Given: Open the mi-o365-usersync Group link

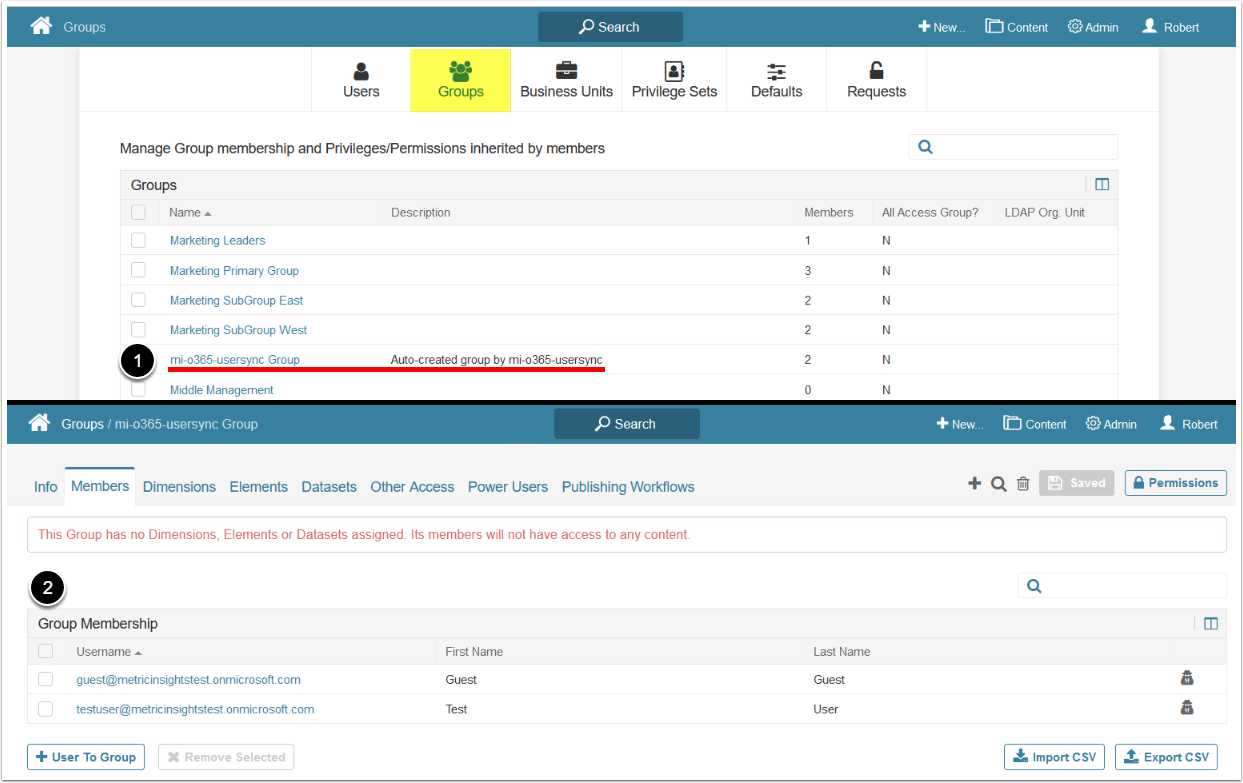Looking at the screenshot, I should point(234,359).
